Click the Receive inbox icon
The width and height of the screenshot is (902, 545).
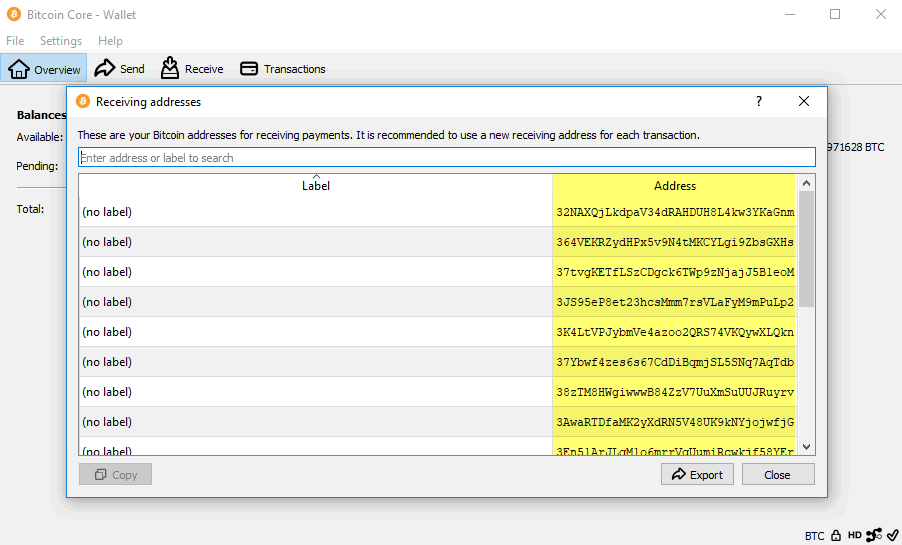click(170, 68)
